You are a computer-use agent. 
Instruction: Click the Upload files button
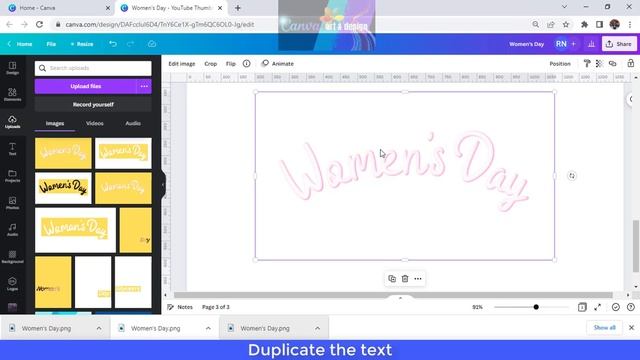coord(86,86)
